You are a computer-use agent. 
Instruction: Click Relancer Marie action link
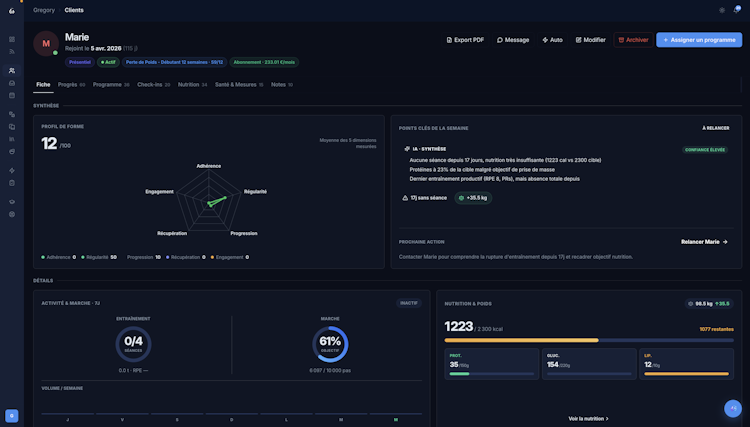704,242
